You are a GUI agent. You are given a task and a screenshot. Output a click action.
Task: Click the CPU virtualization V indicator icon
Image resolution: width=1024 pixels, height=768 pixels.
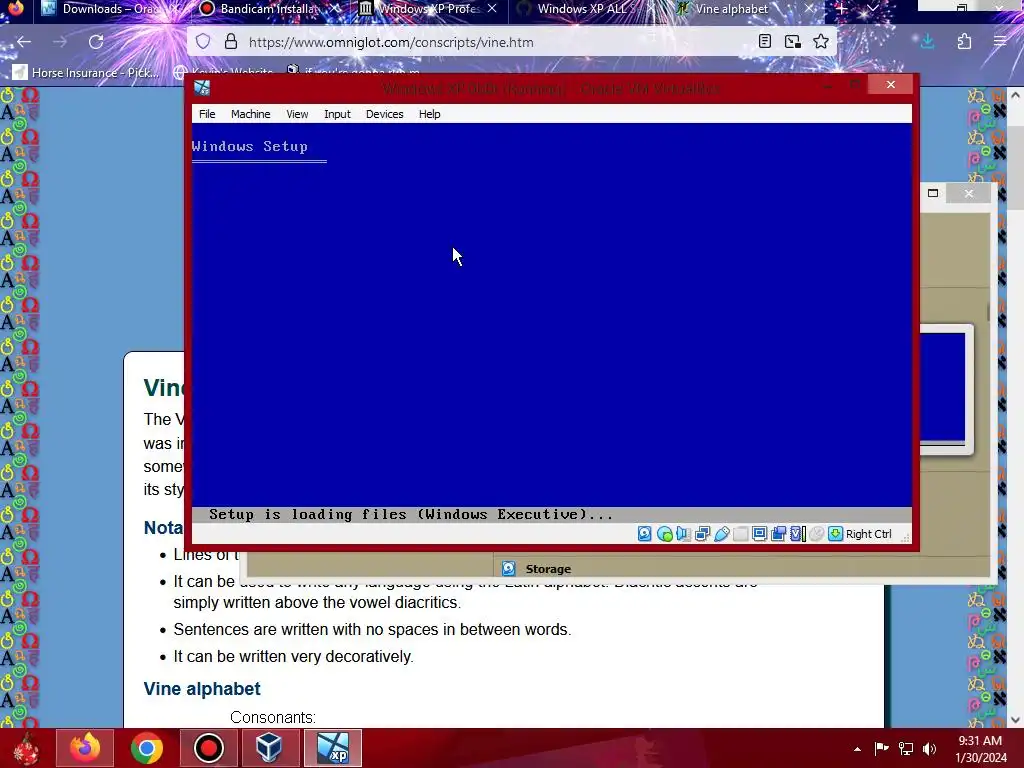pos(797,534)
